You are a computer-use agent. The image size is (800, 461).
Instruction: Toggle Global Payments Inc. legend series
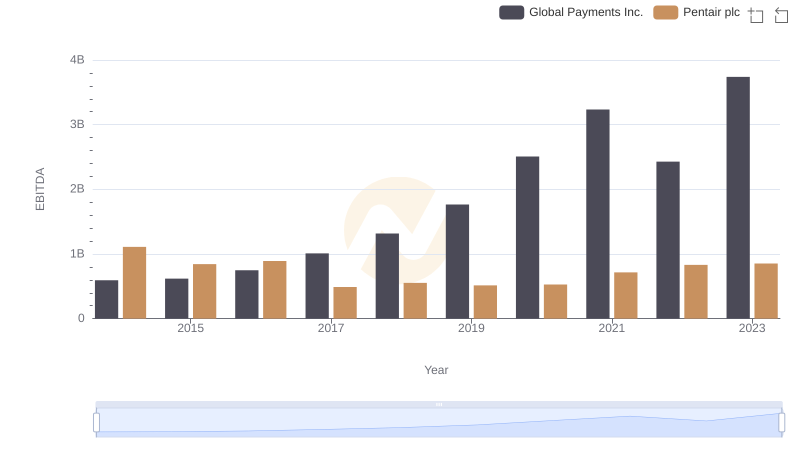coord(571,12)
